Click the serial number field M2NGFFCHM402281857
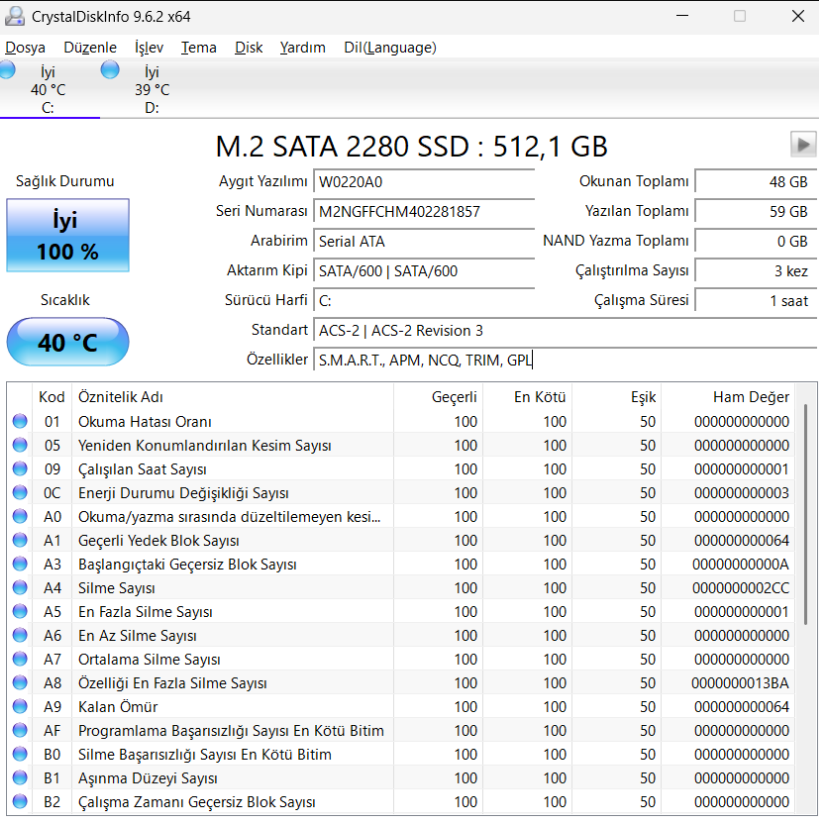 coord(424,212)
